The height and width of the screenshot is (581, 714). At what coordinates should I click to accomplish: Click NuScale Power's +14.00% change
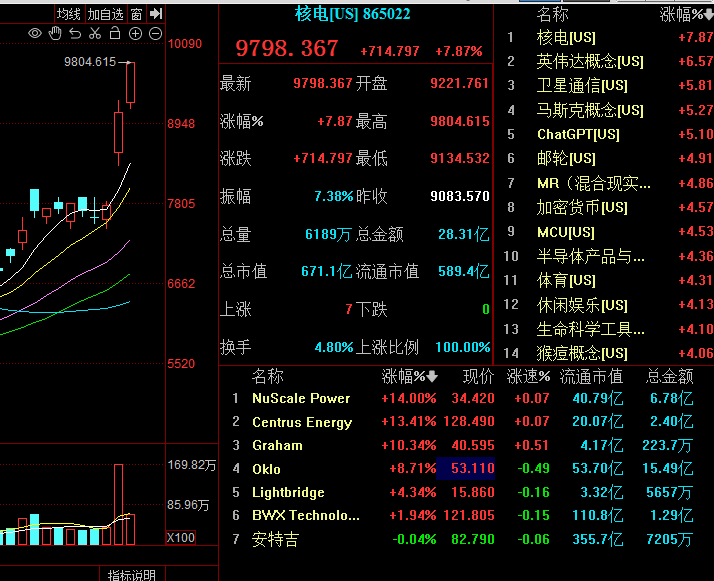click(x=408, y=398)
